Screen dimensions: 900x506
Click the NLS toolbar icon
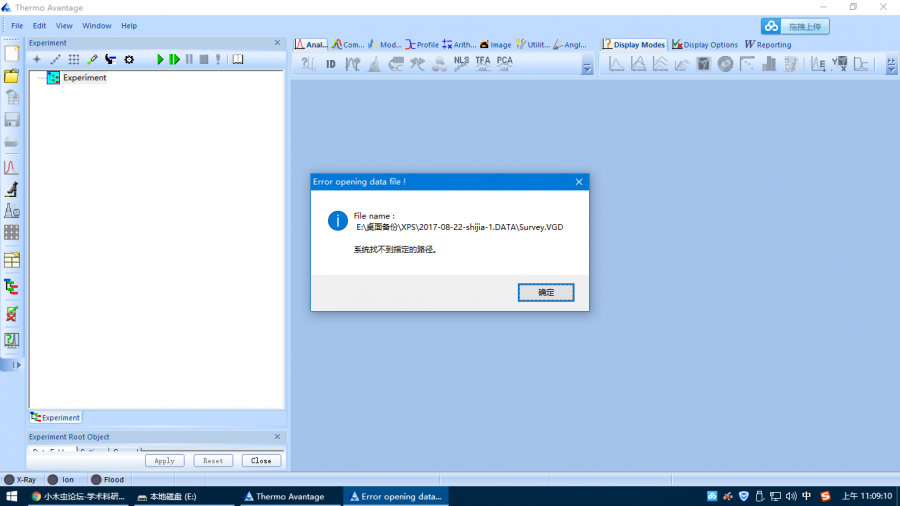[461, 64]
